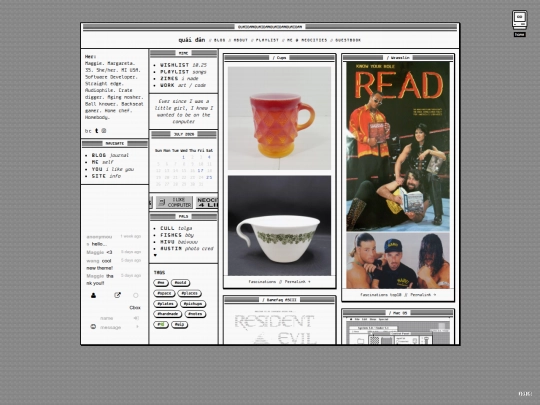Image resolution: width=540 pixels, height=405 pixels.
Task: Click the Cbox user profile icon
Action: [x=93, y=295]
